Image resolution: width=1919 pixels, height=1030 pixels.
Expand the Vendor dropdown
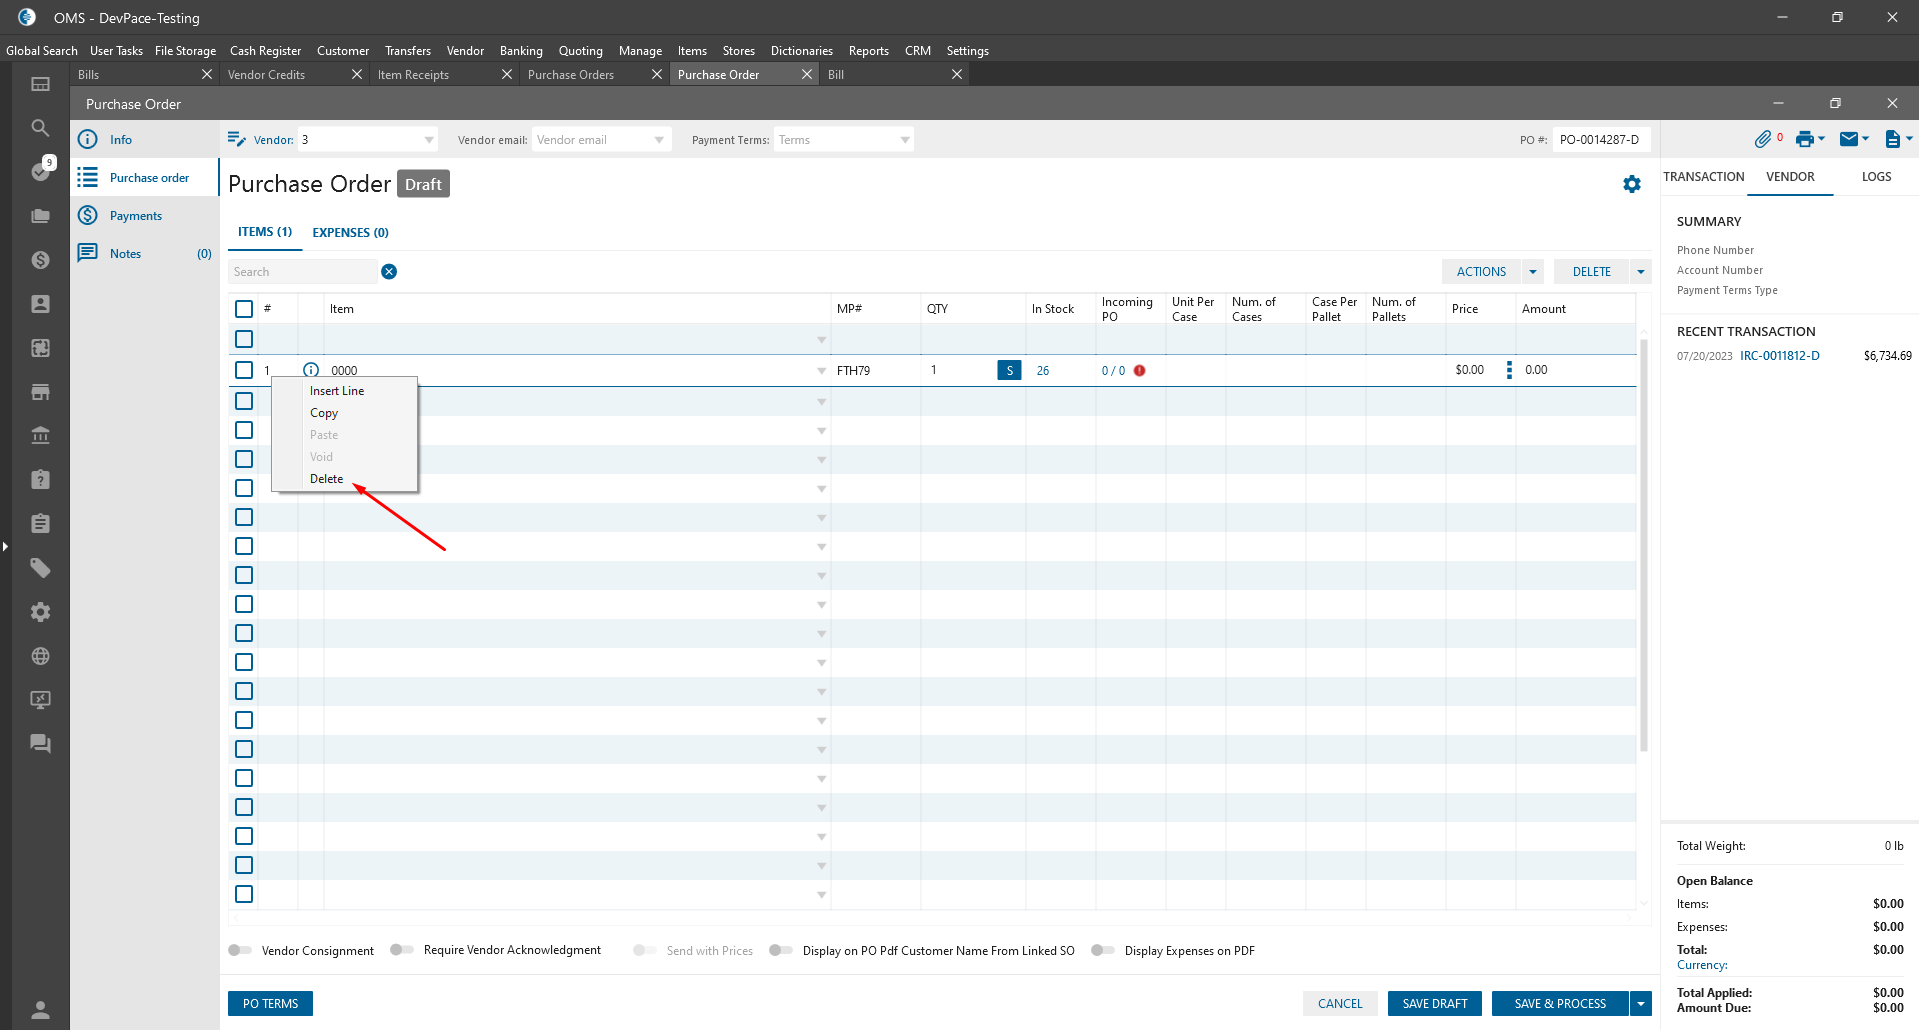point(429,140)
